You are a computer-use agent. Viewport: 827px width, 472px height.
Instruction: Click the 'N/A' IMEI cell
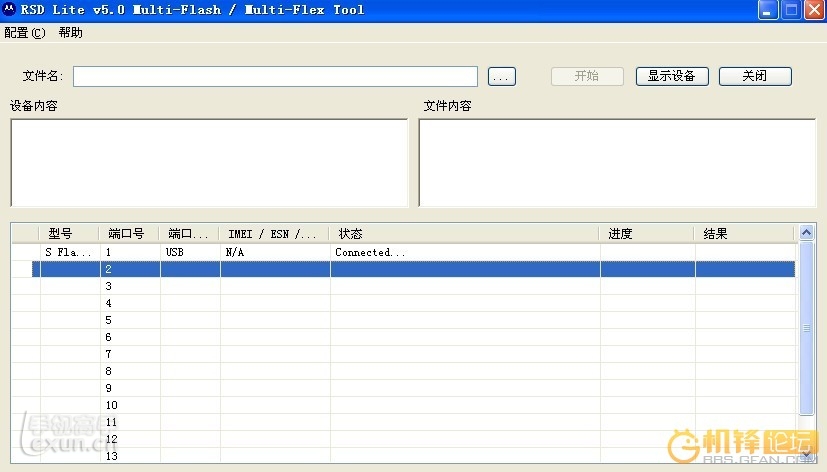pyautogui.click(x=275, y=252)
